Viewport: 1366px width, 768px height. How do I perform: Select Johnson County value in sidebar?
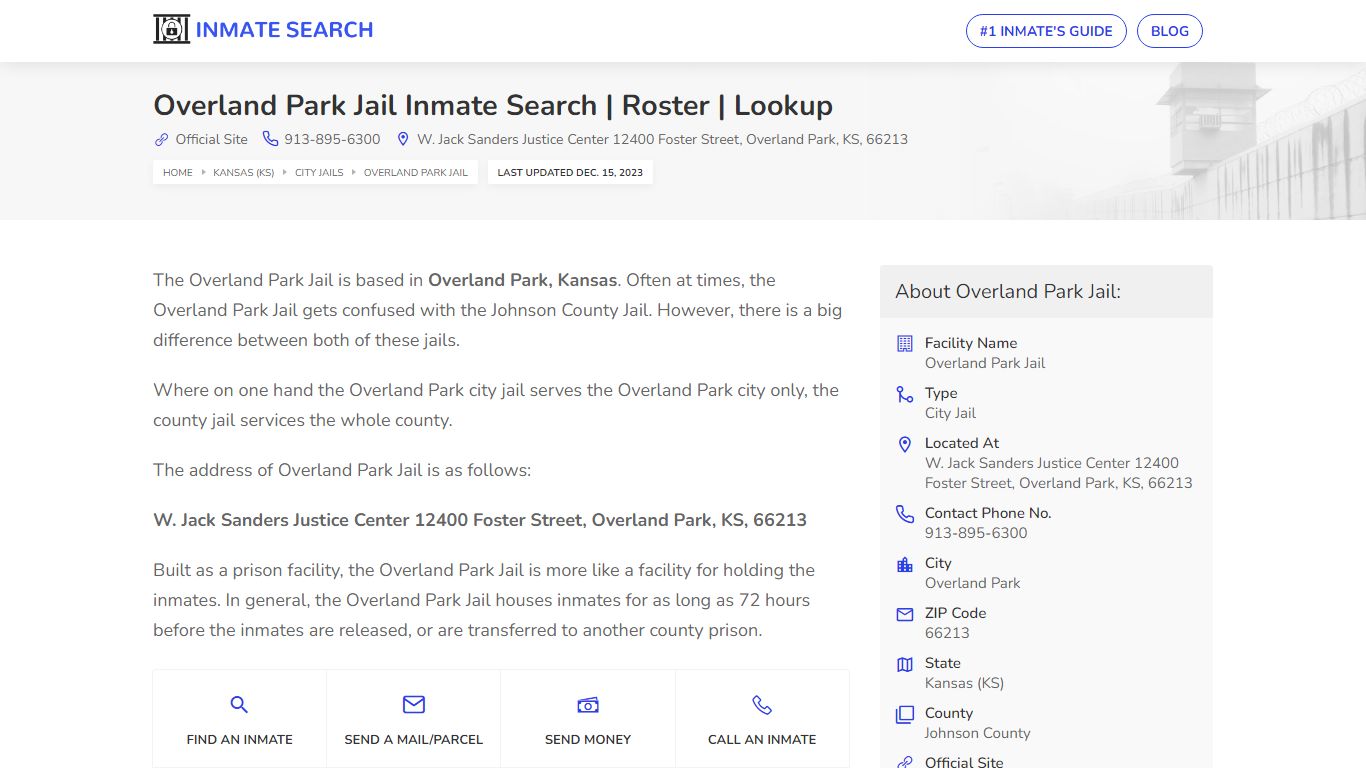click(977, 733)
